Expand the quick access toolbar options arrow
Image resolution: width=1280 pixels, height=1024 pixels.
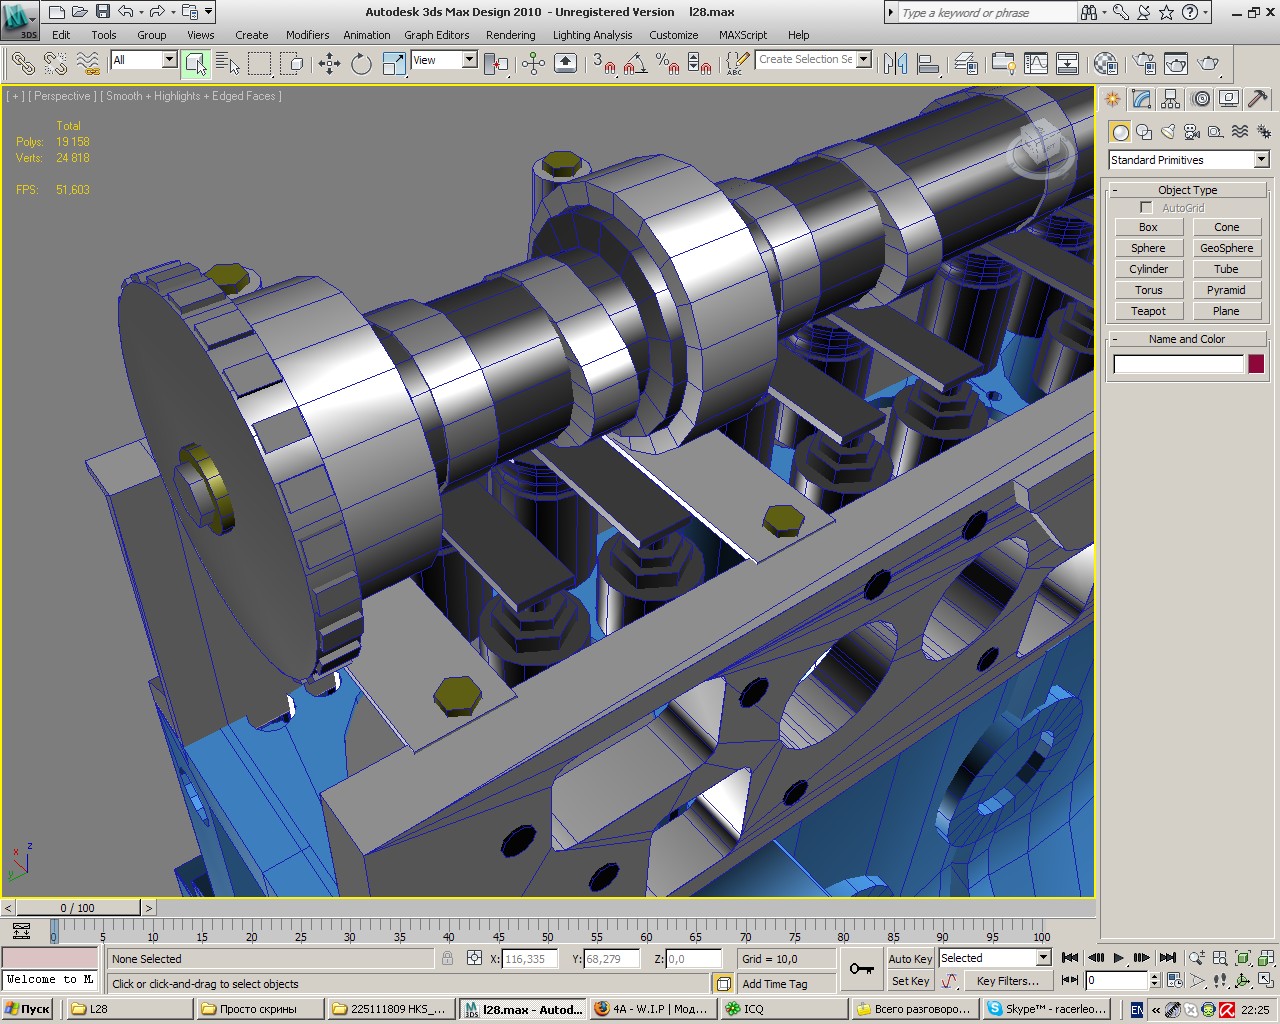coord(208,12)
